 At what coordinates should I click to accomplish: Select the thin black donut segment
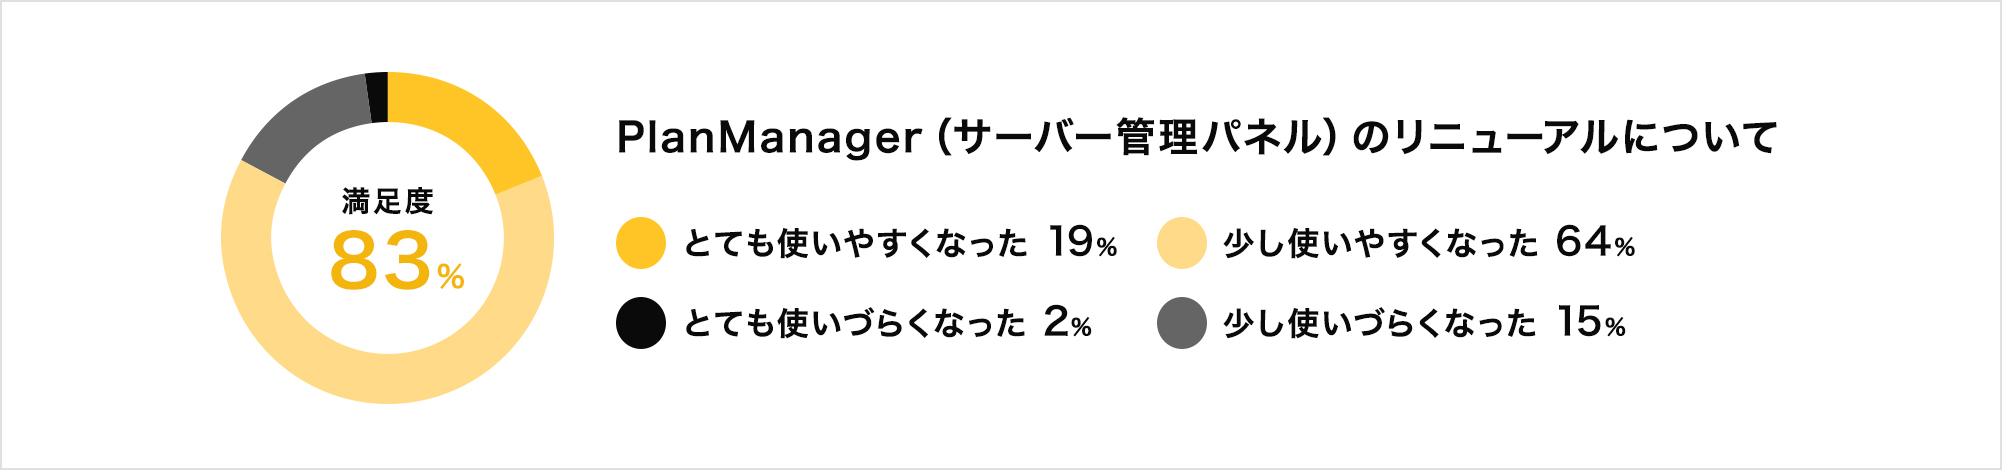pyautogui.click(x=377, y=97)
